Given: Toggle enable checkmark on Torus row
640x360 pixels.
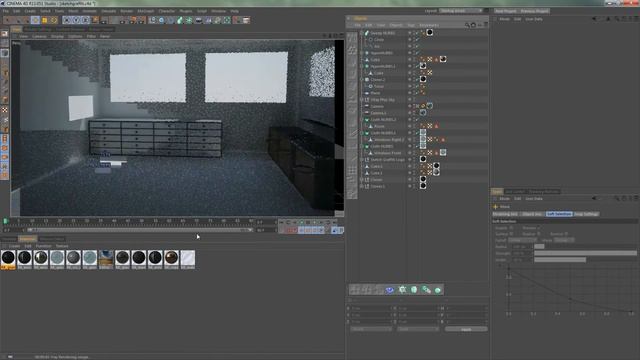Looking at the screenshot, I should tap(417, 86).
